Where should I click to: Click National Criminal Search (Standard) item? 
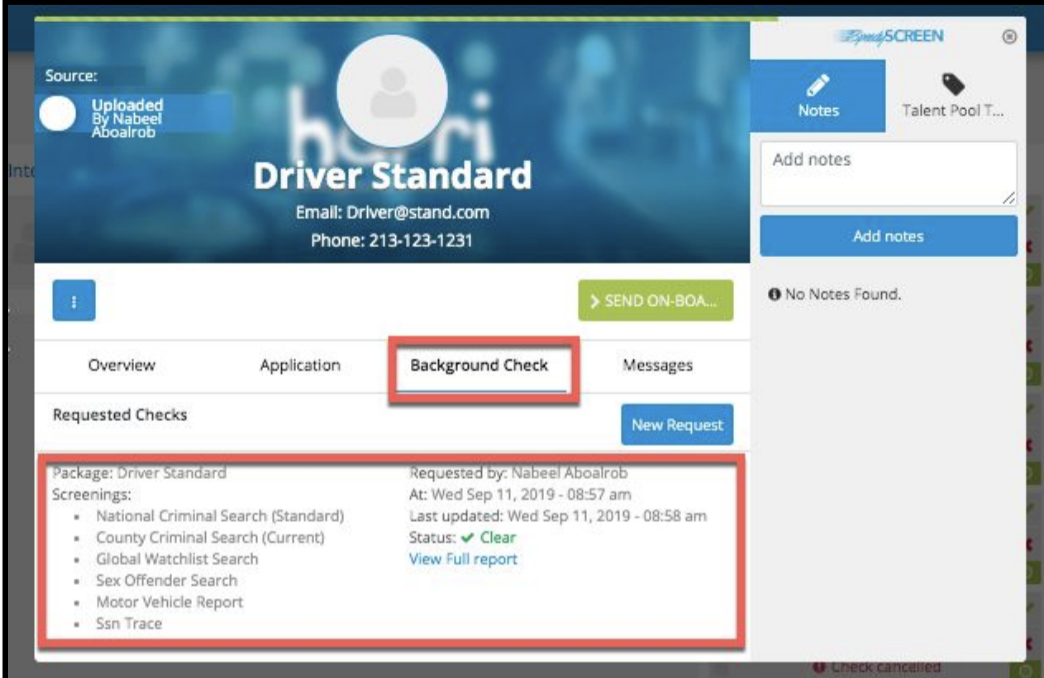[x=220, y=516]
